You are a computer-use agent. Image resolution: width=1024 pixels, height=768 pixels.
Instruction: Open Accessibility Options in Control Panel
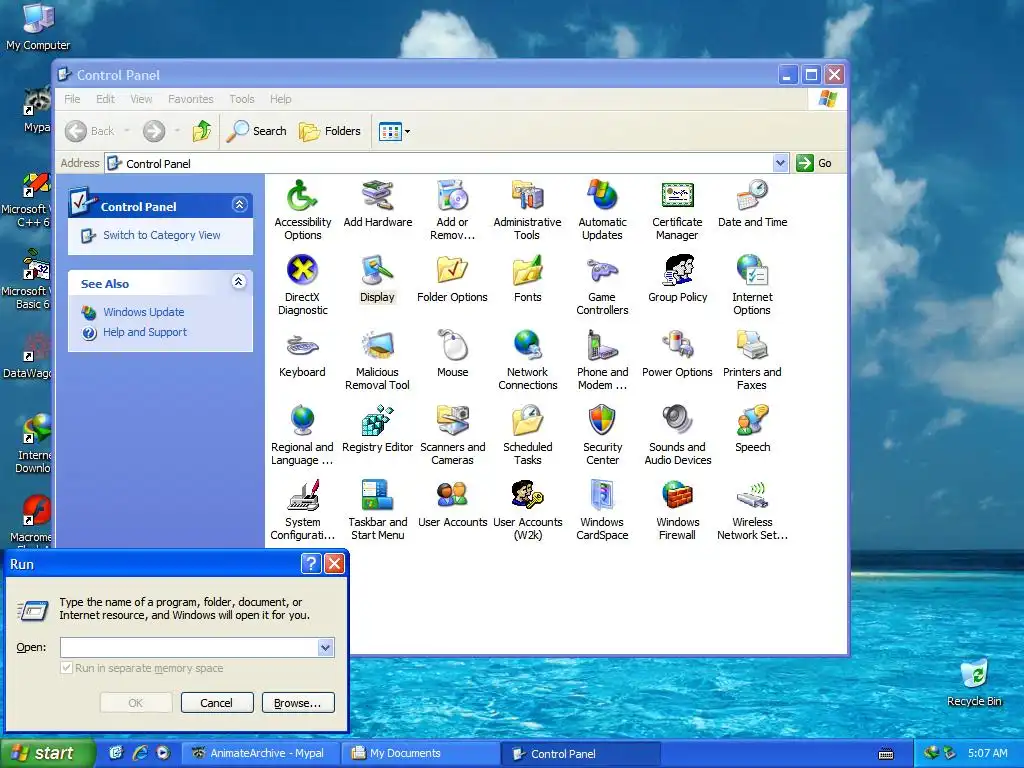click(302, 195)
